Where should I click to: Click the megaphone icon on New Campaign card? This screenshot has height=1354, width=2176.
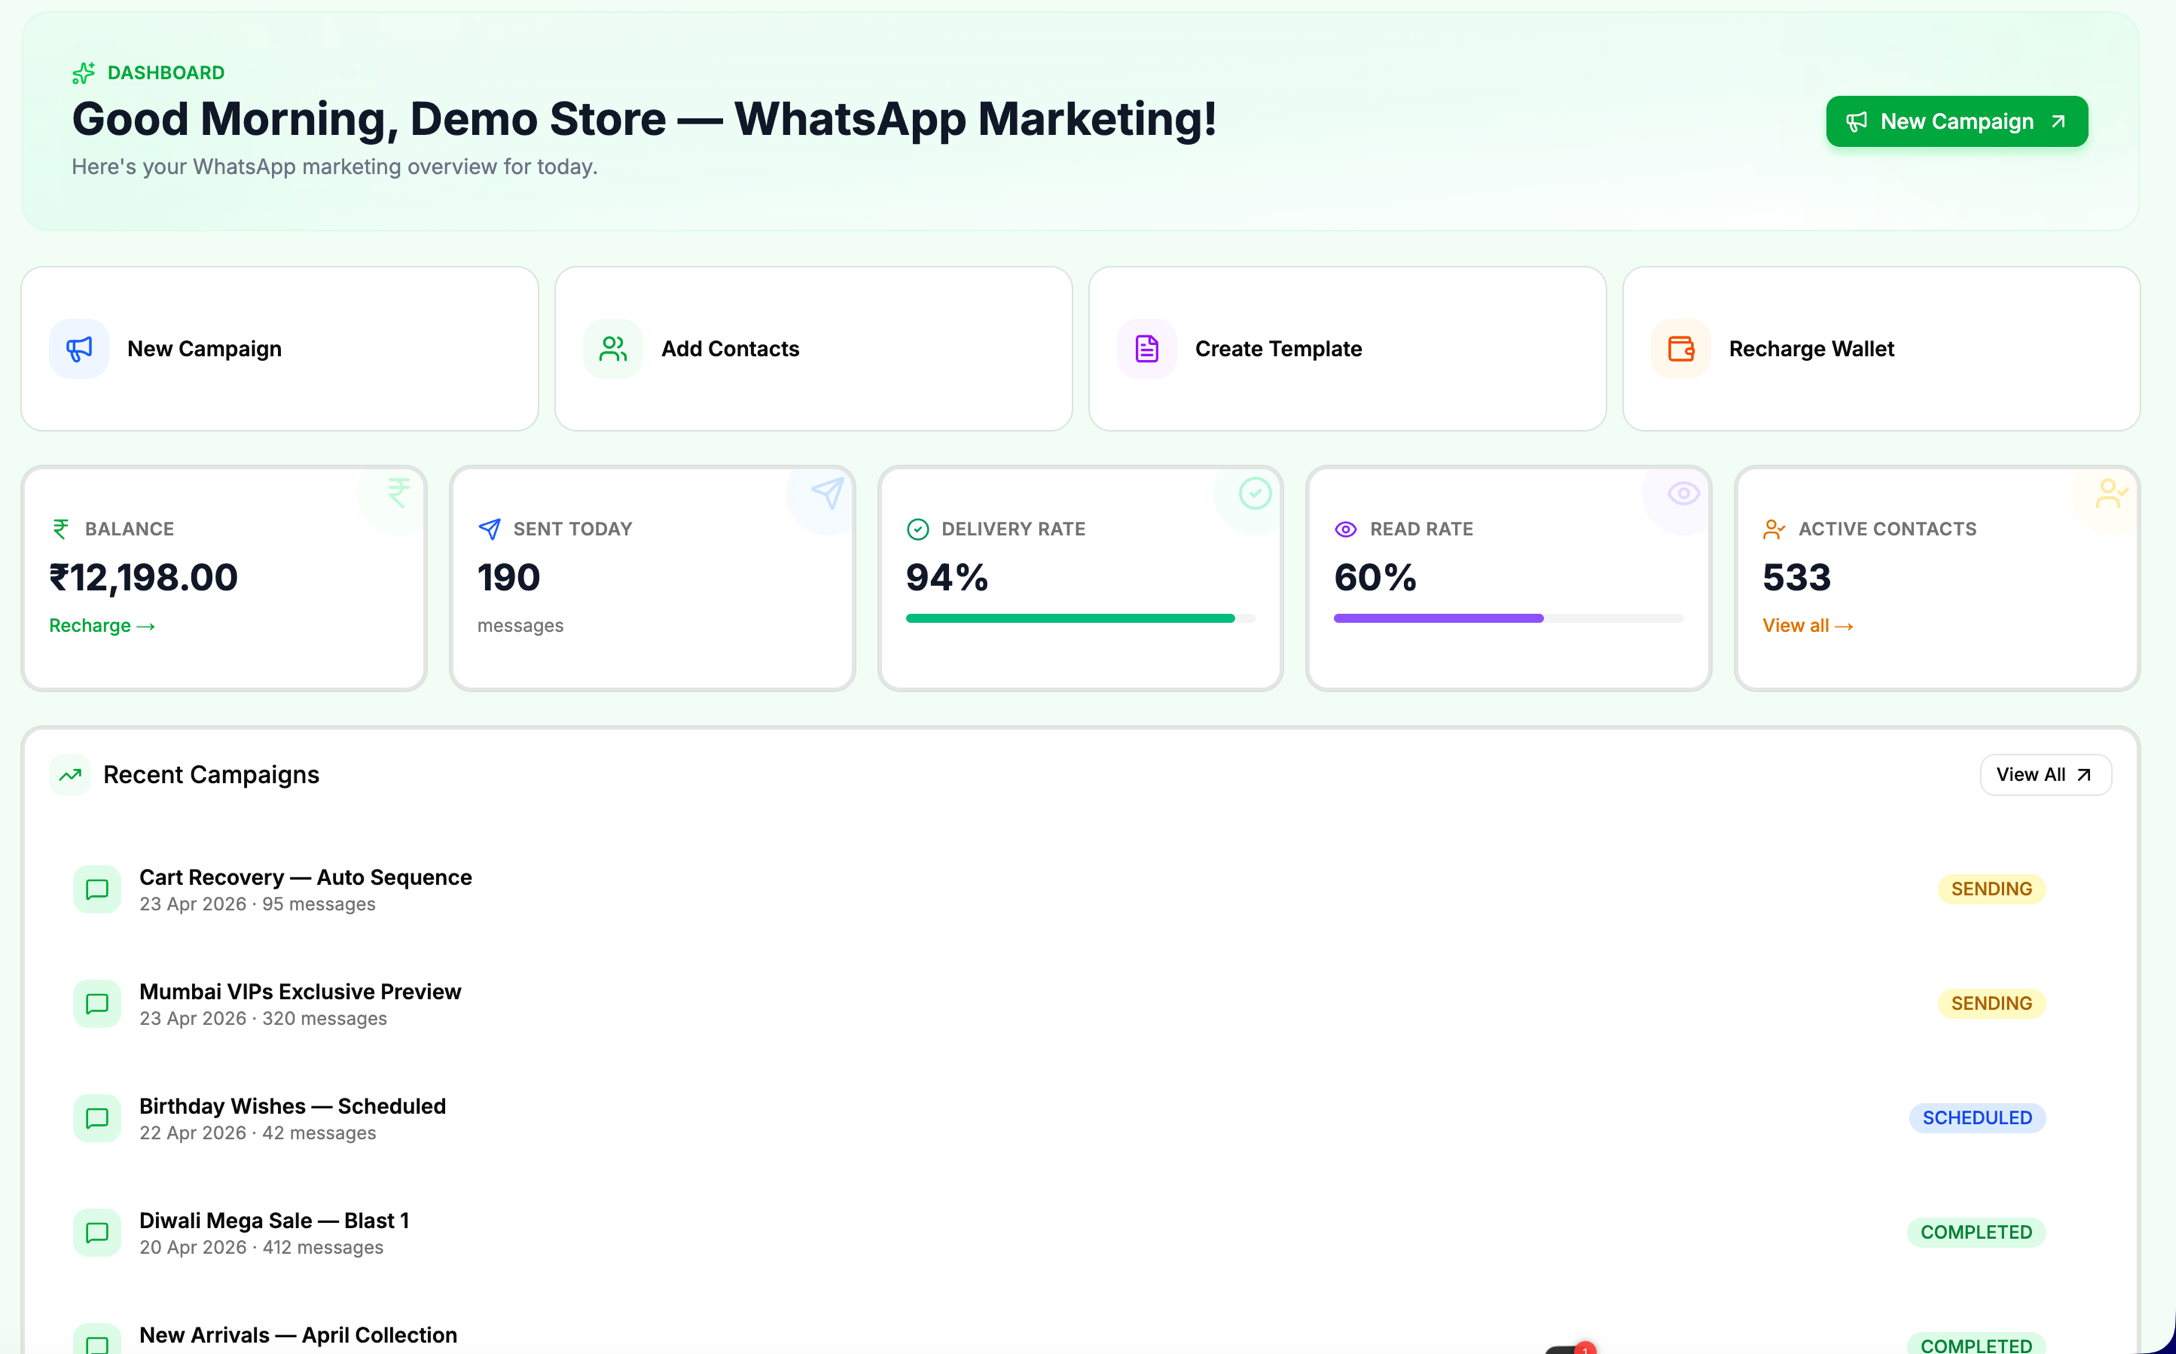point(79,348)
